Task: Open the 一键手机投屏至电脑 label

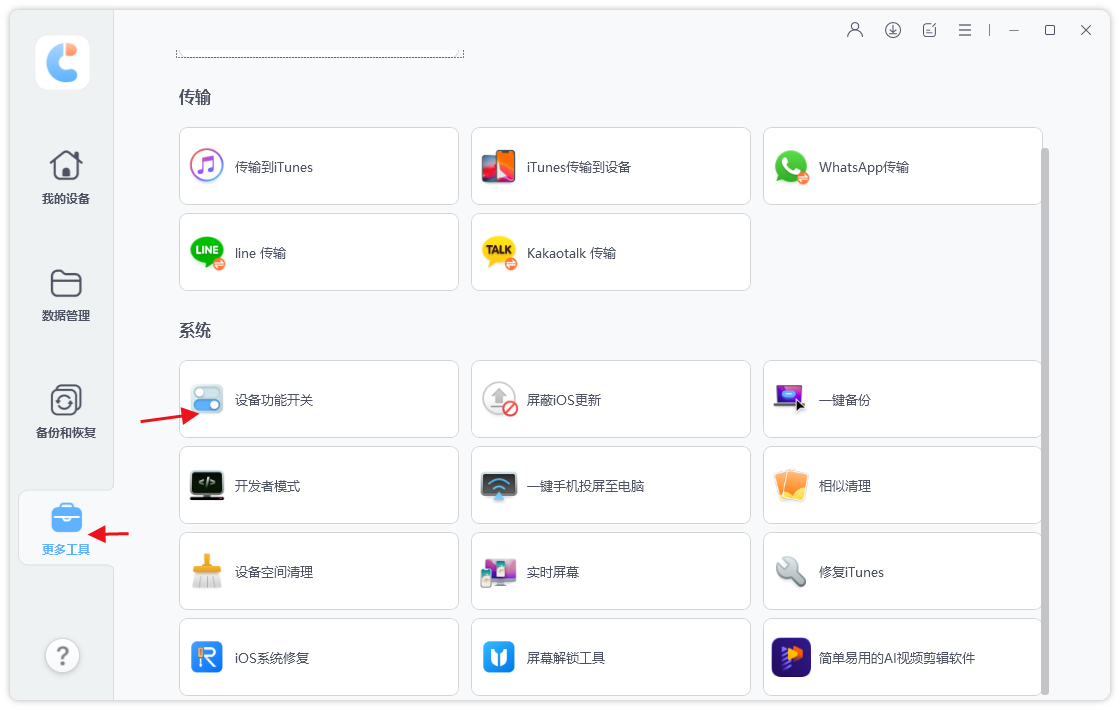Action: [x=585, y=486]
